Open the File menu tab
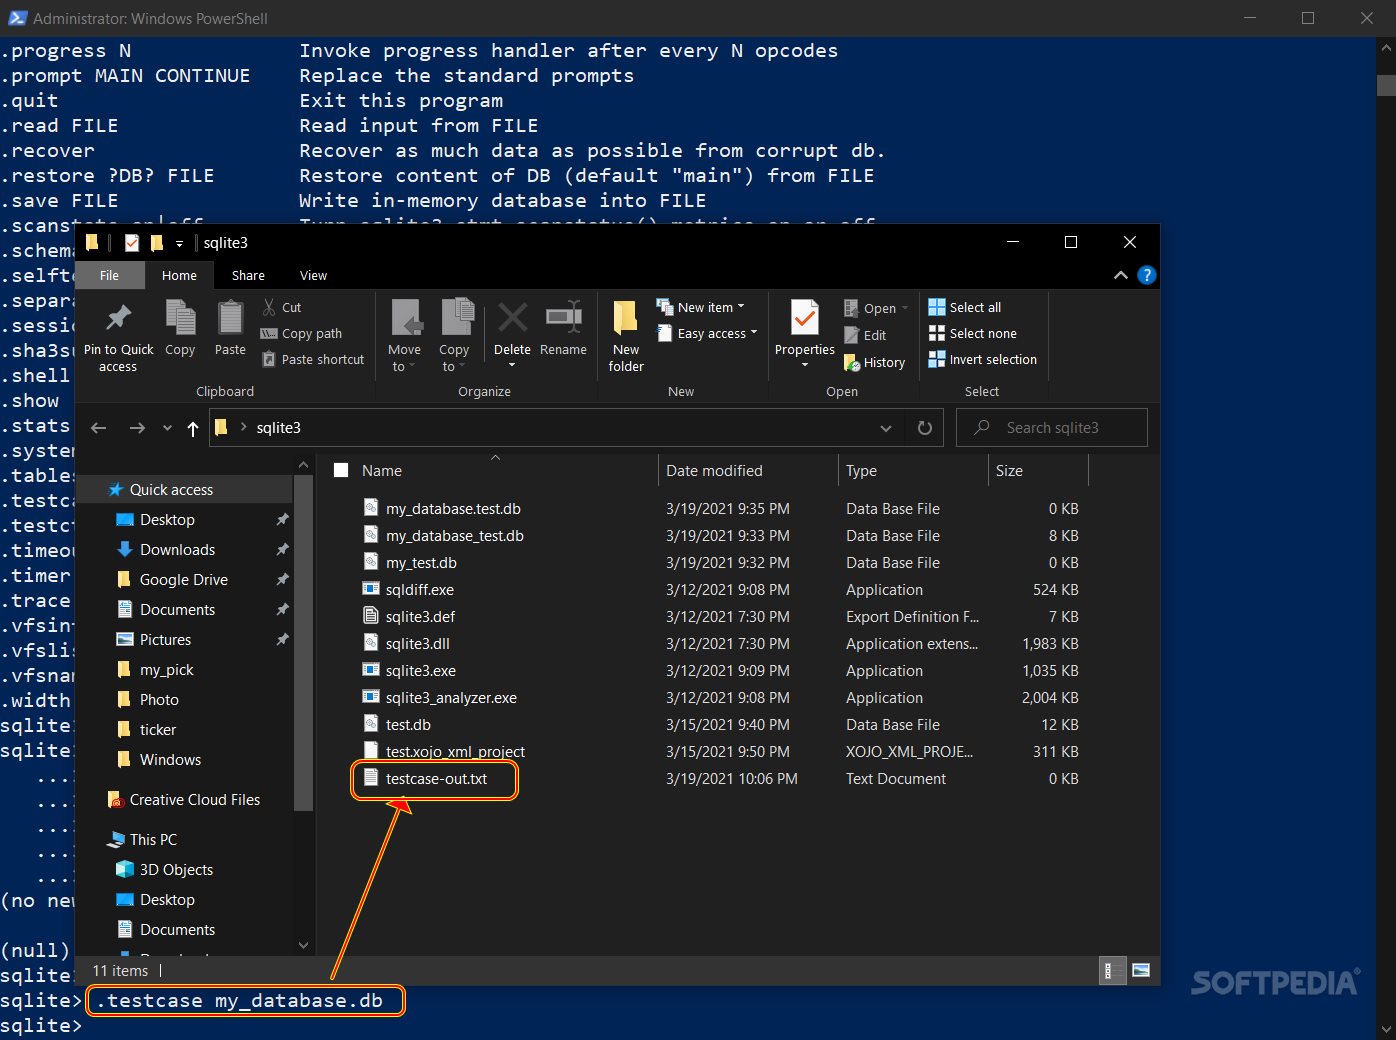This screenshot has height=1040, width=1396. 109,276
